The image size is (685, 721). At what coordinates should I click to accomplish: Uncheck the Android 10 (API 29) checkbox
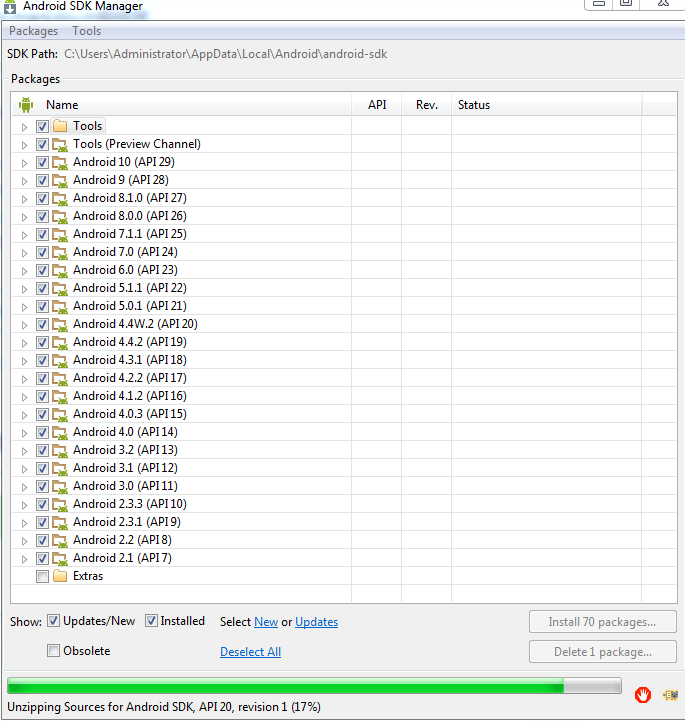42,162
